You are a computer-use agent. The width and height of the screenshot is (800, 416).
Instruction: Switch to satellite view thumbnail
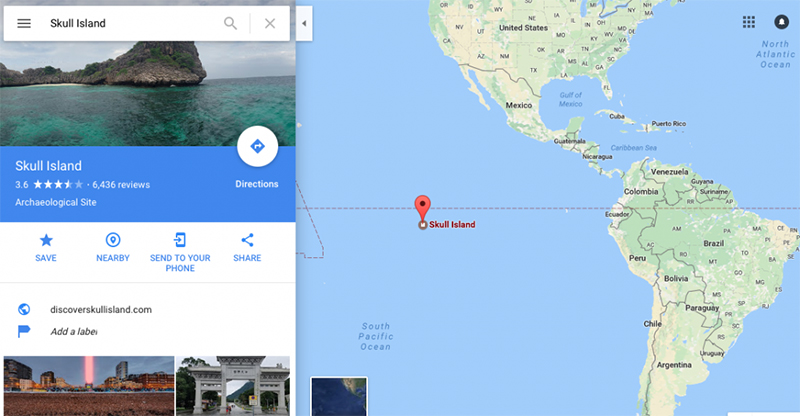339,397
